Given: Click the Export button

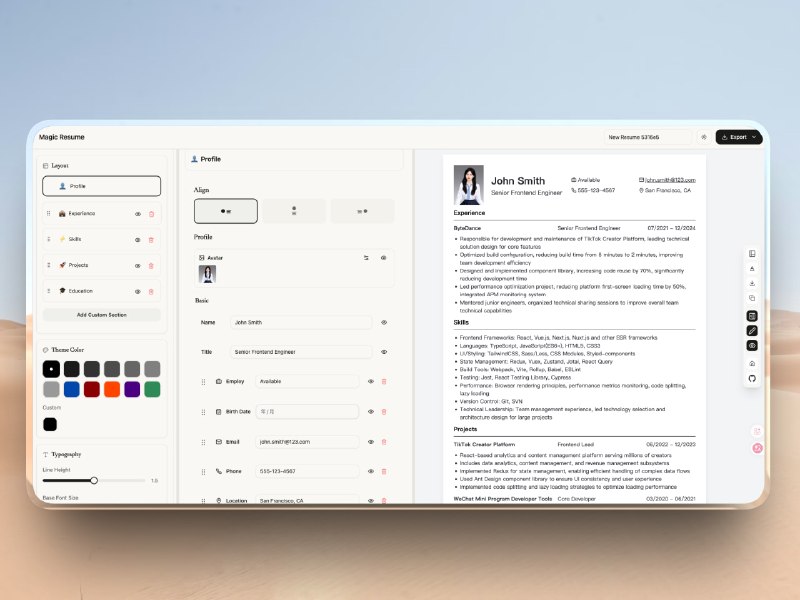Looking at the screenshot, I should 738,137.
